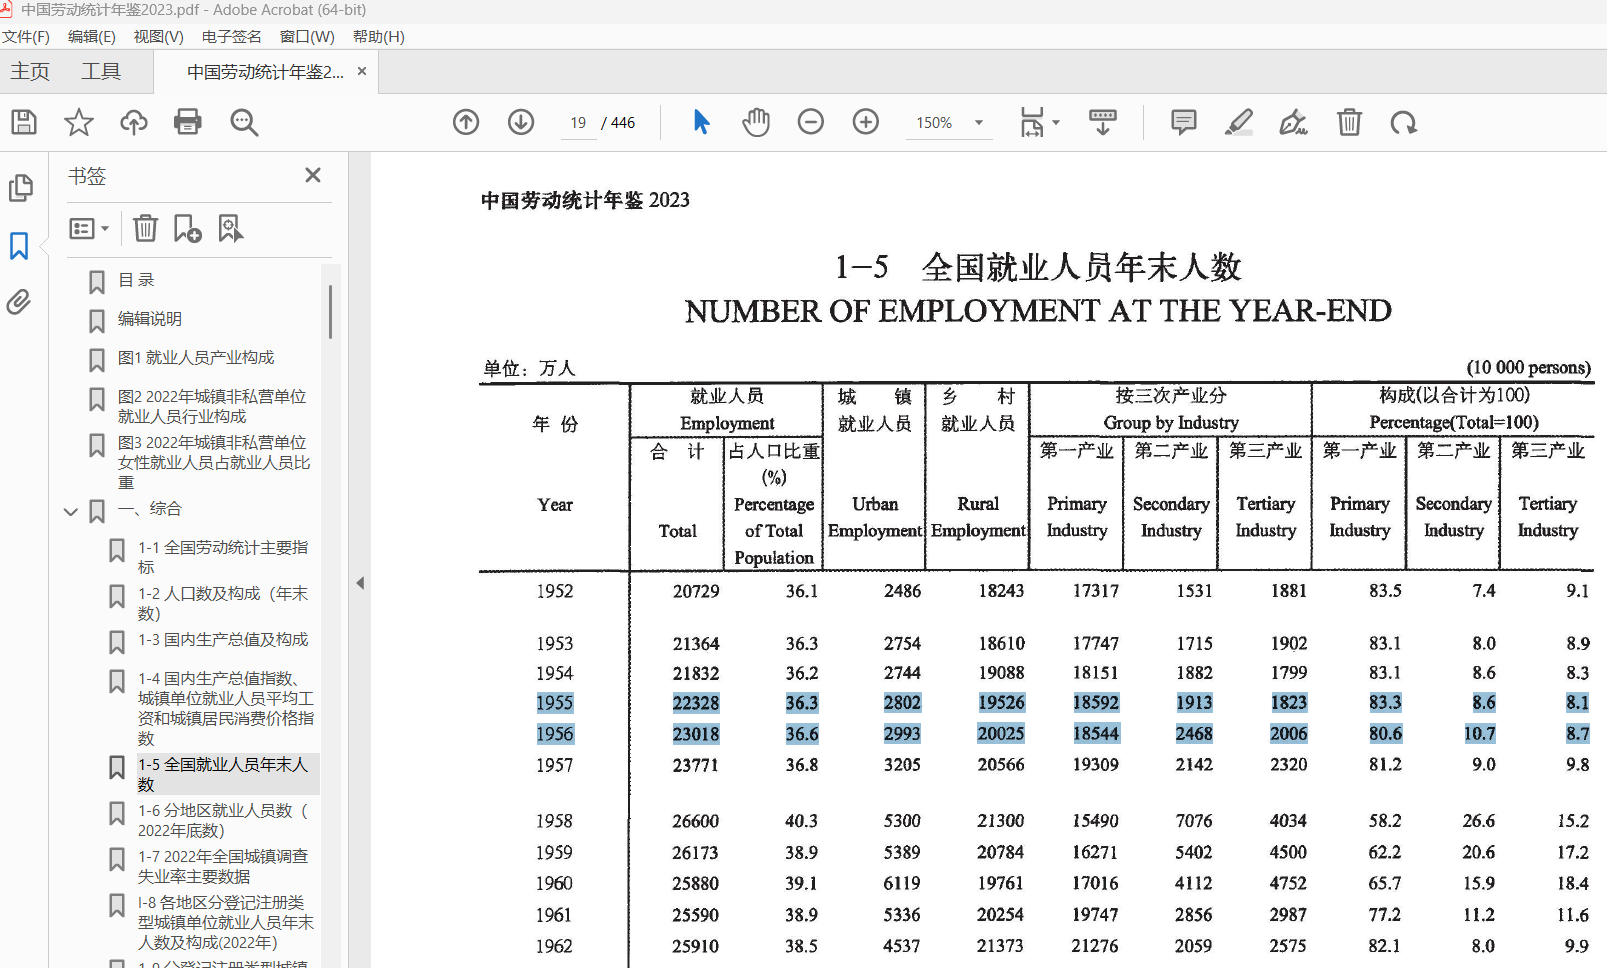Star this document as a favorite

click(78, 123)
